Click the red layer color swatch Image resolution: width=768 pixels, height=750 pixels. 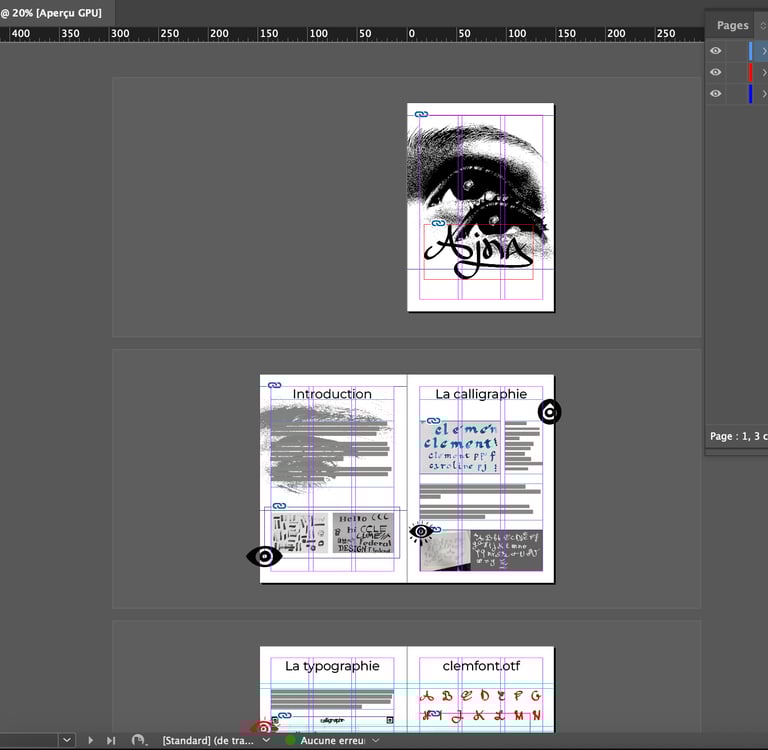(x=750, y=73)
